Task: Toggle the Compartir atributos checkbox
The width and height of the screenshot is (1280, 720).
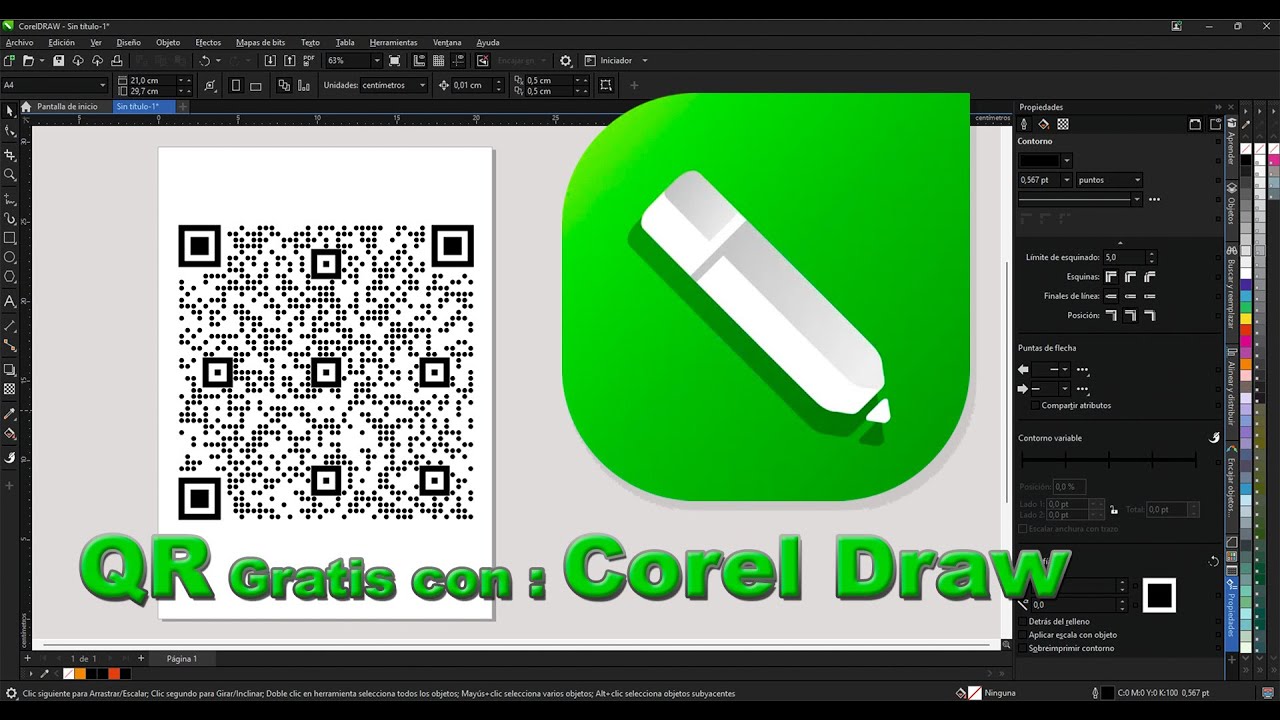Action: (x=1035, y=406)
